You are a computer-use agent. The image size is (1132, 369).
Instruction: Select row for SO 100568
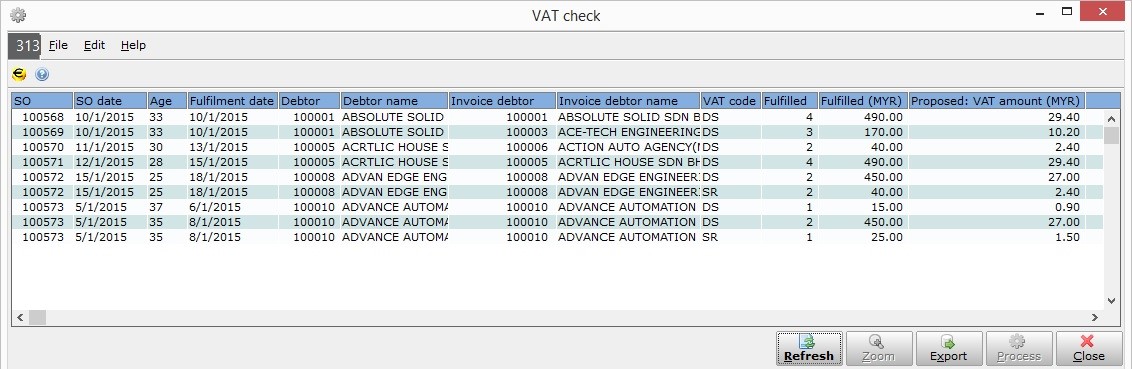(557, 116)
